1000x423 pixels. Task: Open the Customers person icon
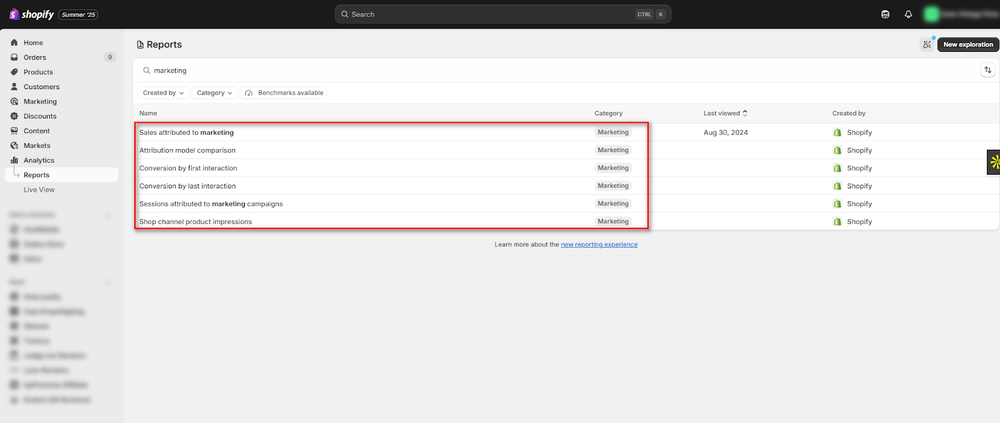click(14, 87)
